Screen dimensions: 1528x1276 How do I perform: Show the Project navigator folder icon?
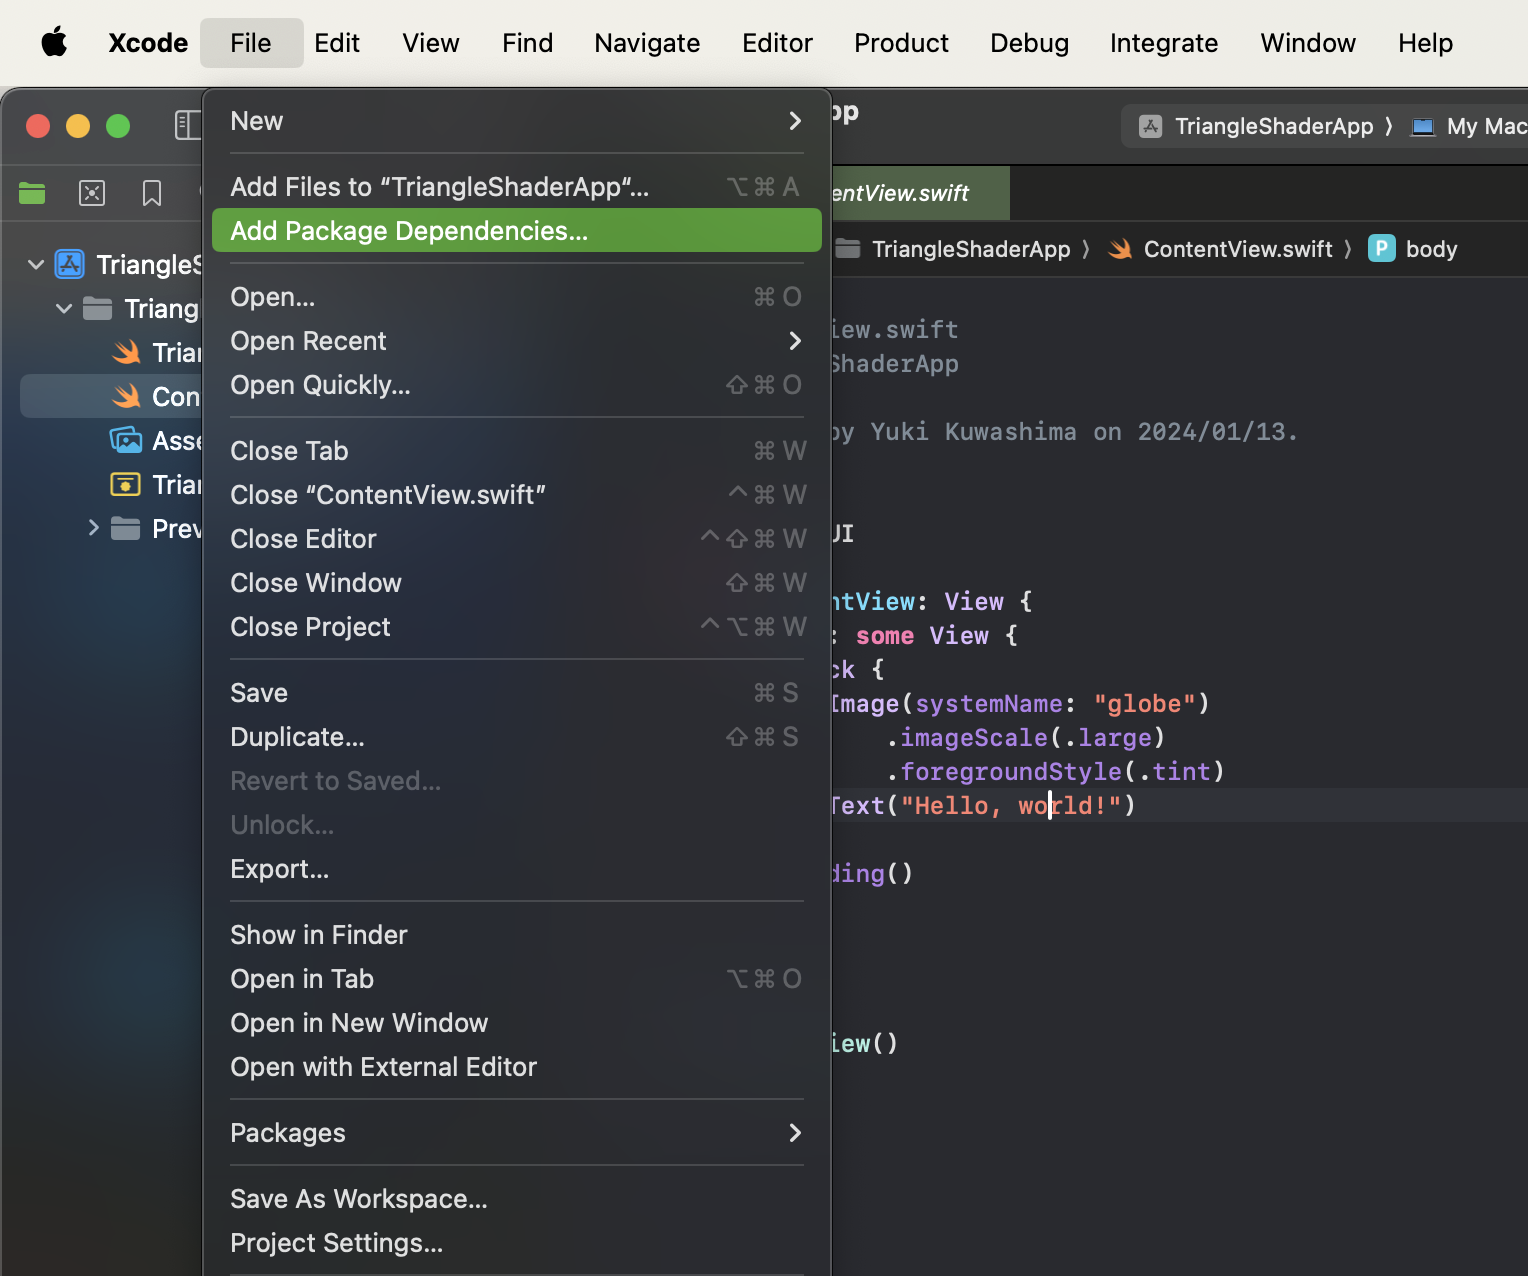coord(32,193)
